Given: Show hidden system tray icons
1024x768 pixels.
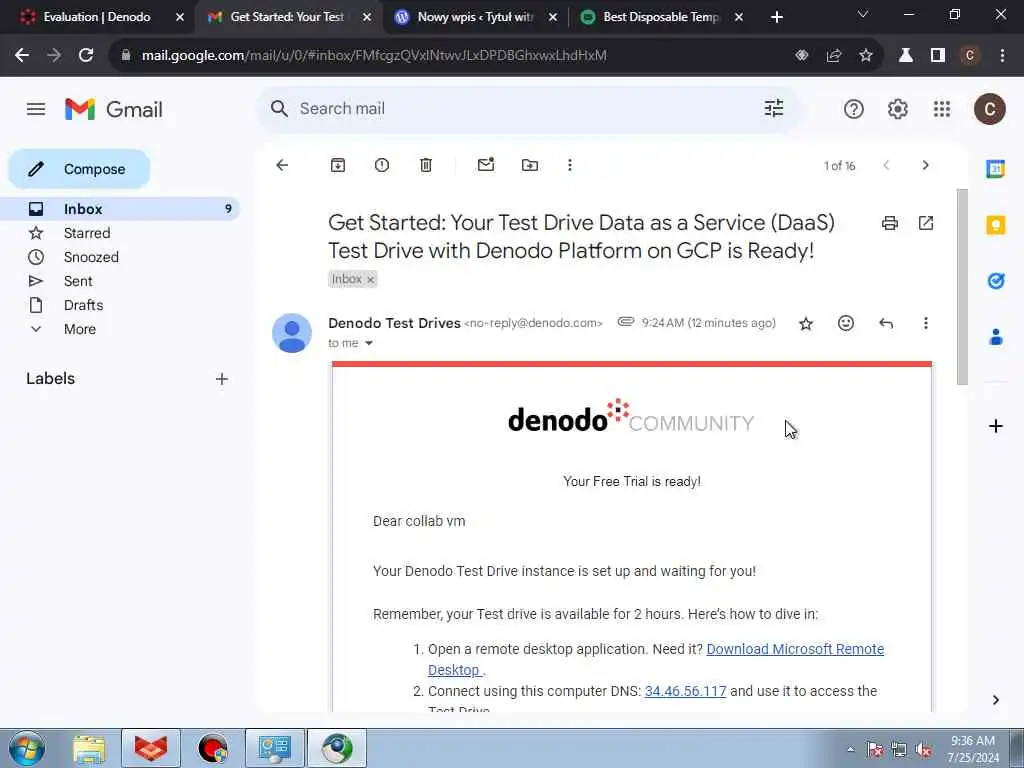Looking at the screenshot, I should point(850,750).
